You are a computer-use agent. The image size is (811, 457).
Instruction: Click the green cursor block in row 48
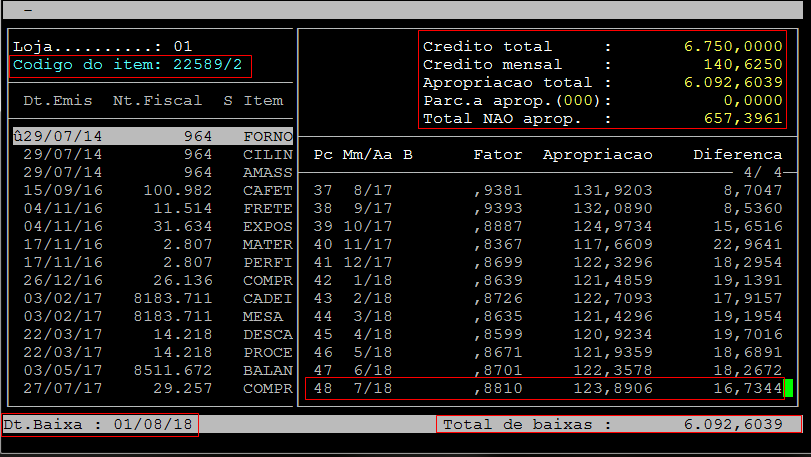(789, 388)
